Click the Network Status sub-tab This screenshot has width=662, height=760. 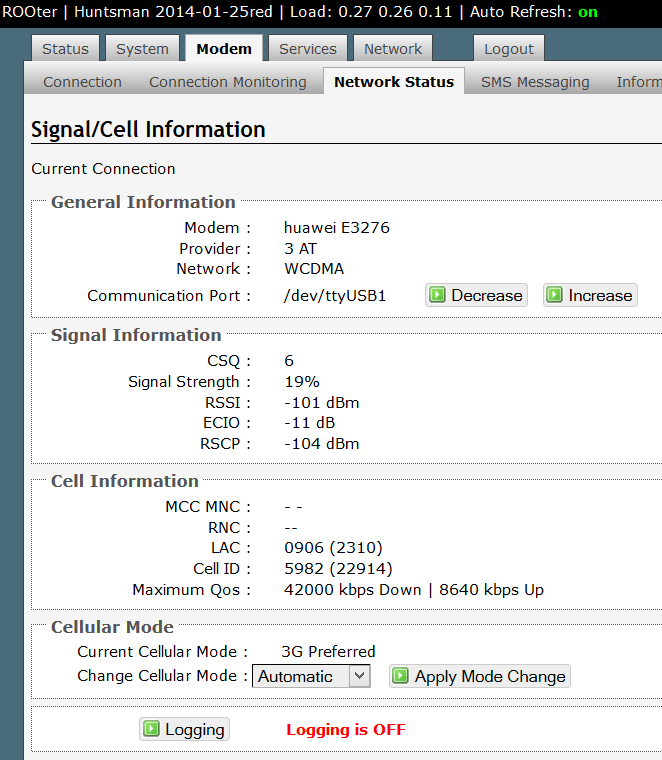[394, 81]
